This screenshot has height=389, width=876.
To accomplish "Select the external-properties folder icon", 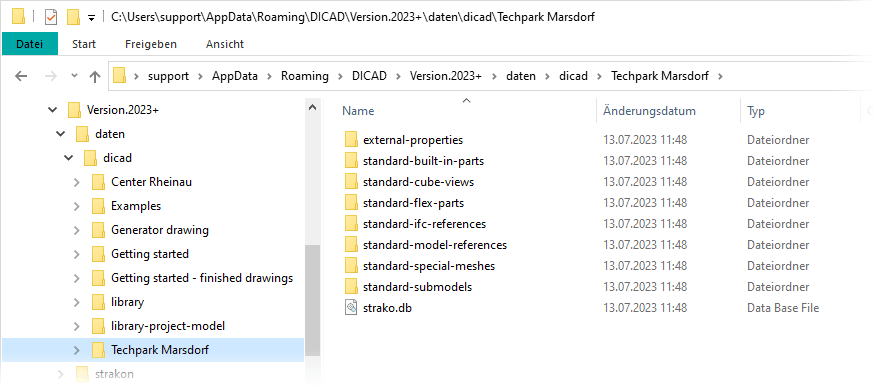I will [351, 140].
